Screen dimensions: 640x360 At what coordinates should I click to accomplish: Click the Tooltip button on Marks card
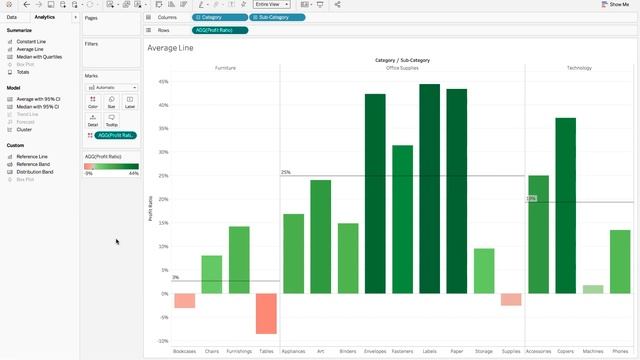click(111, 120)
